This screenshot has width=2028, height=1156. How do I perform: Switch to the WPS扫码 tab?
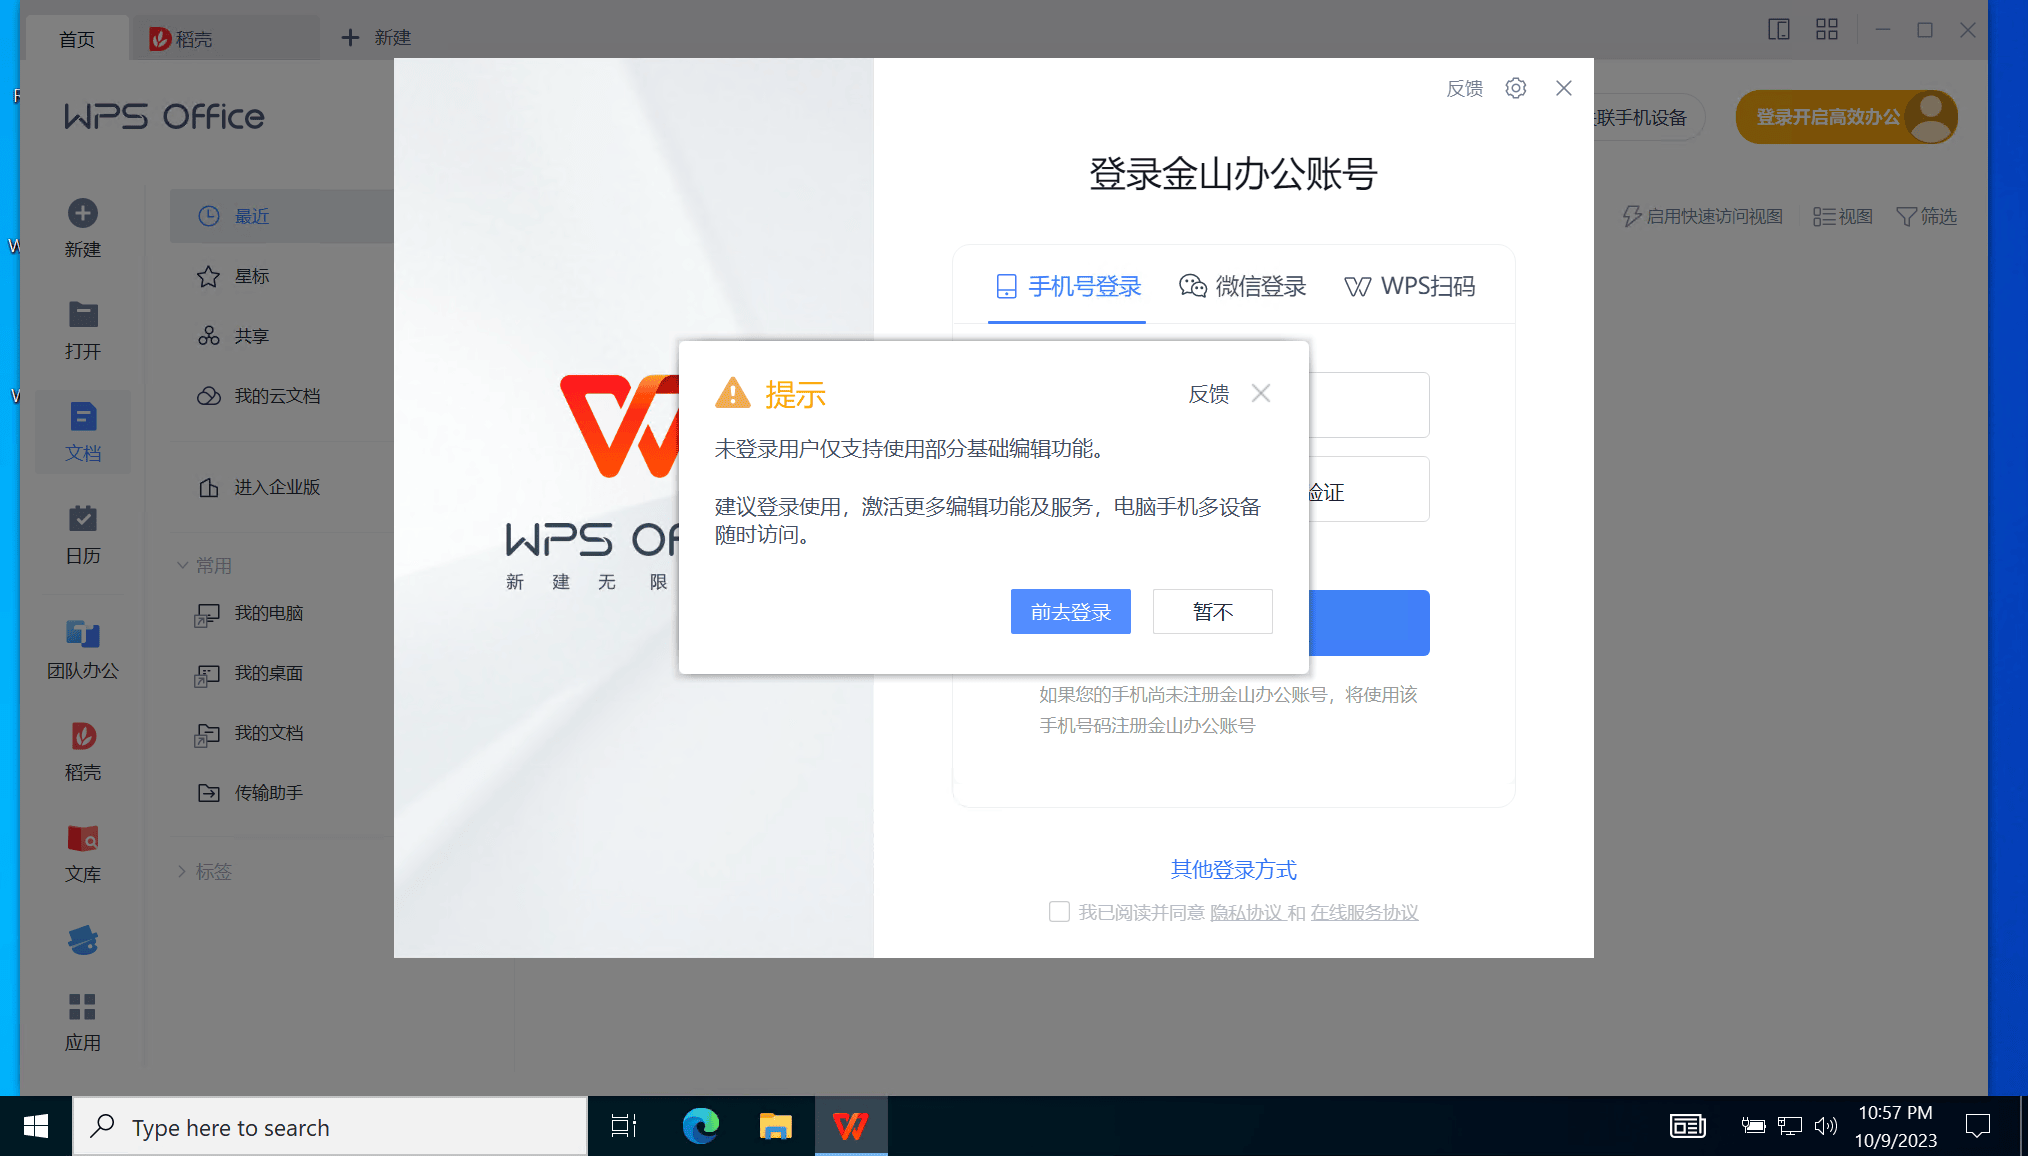click(x=1410, y=286)
